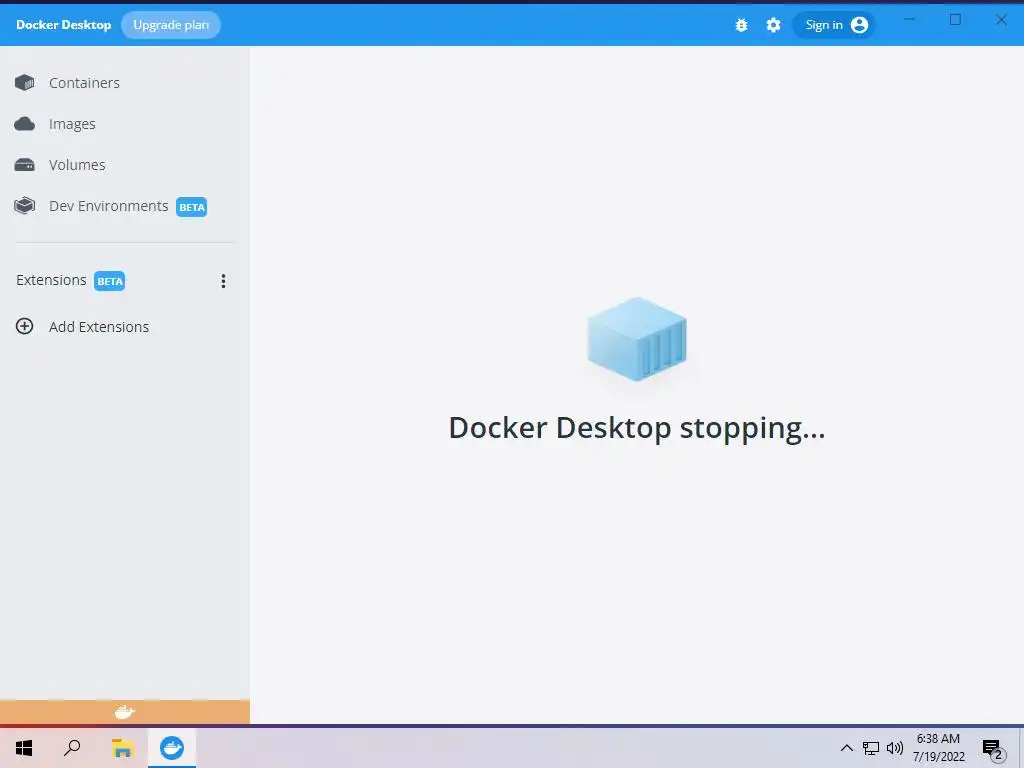Open the Windows Start menu
1024x768 pixels.
click(x=24, y=748)
